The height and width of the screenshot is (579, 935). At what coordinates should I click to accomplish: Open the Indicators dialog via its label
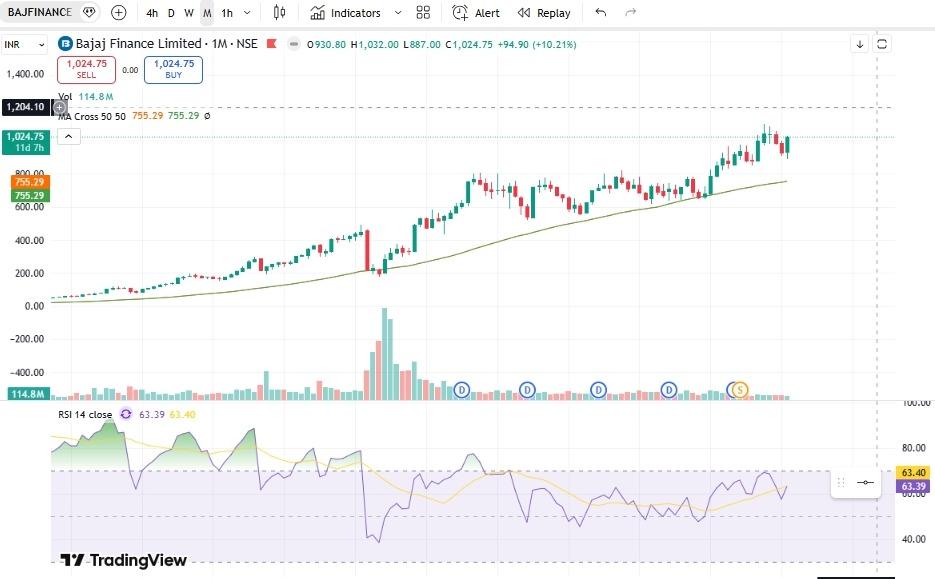pyautogui.click(x=355, y=13)
